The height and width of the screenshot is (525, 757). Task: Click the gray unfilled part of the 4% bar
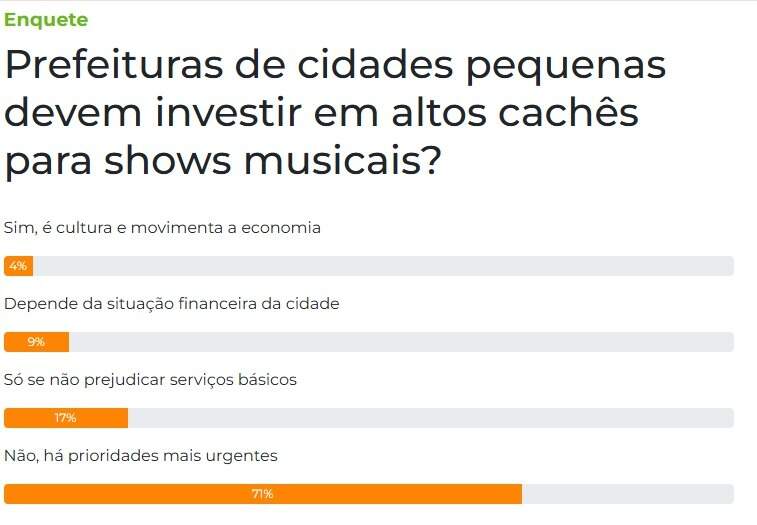click(380, 266)
